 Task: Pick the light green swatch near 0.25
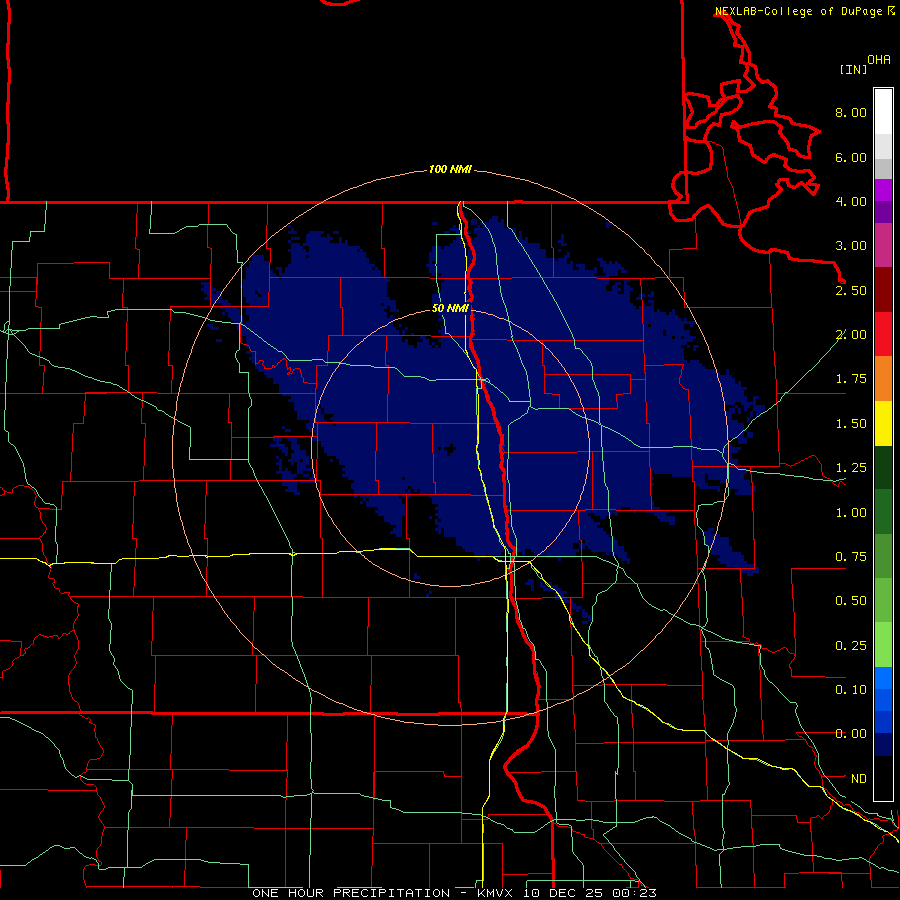click(883, 645)
